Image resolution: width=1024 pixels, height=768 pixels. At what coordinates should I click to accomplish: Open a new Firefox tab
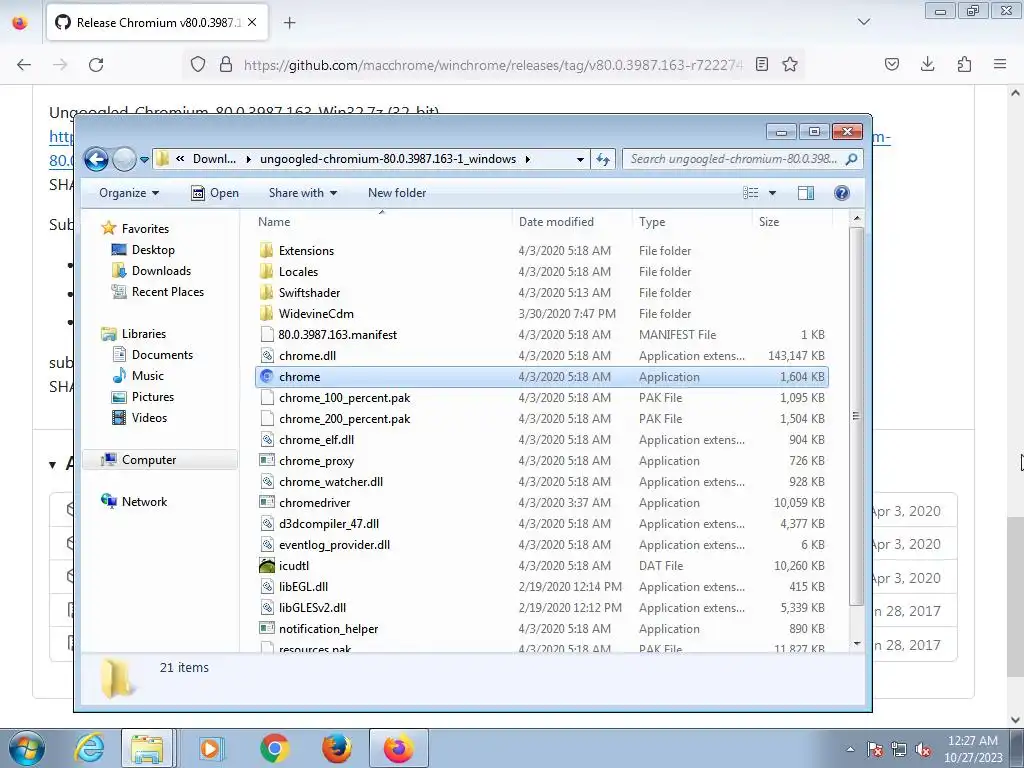pos(289,23)
